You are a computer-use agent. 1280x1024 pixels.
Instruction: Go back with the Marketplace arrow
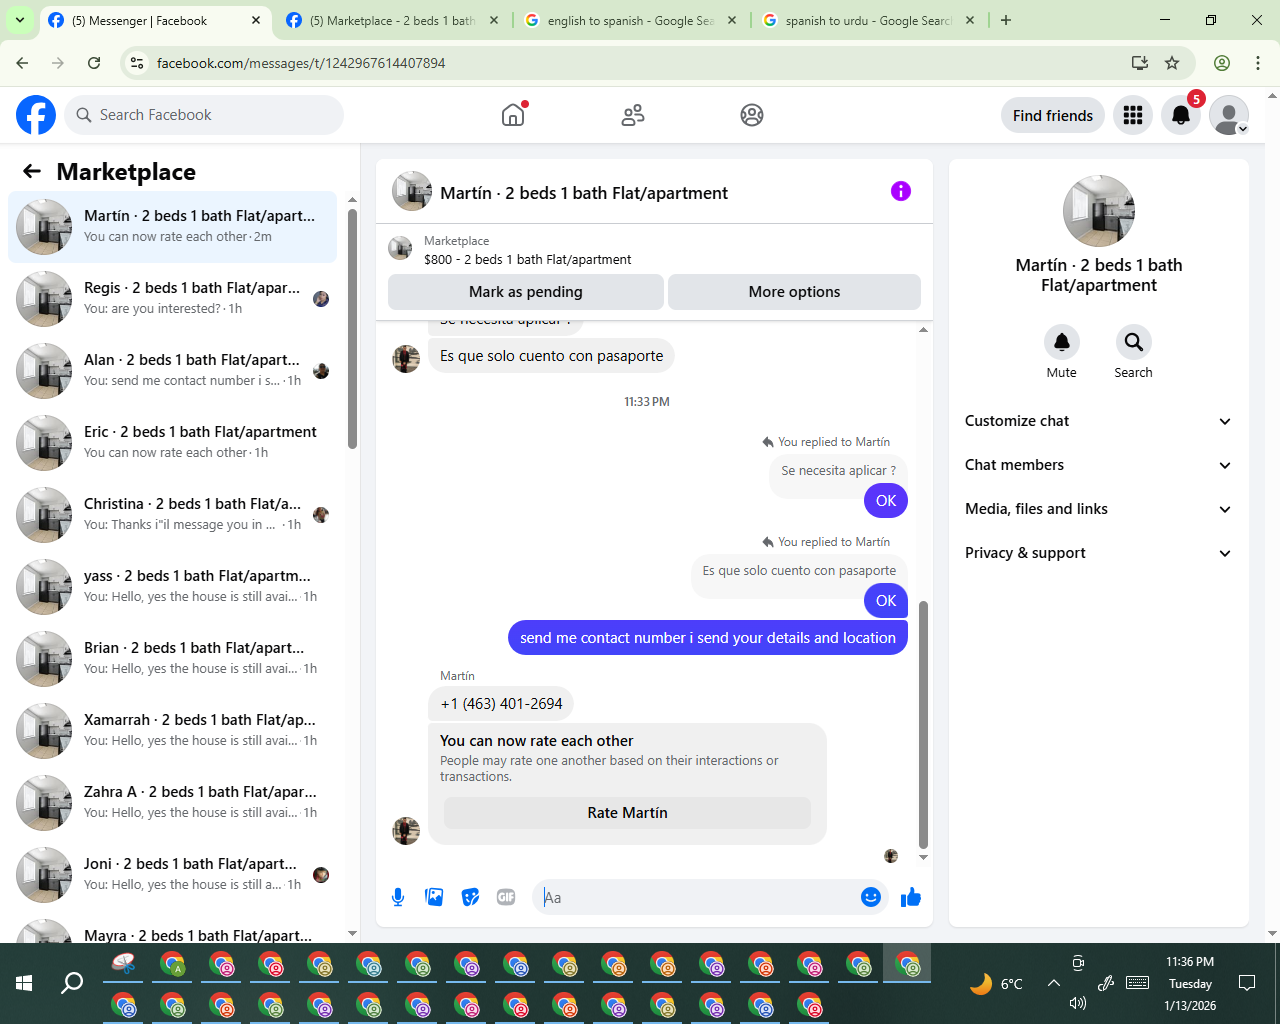pyautogui.click(x=32, y=171)
